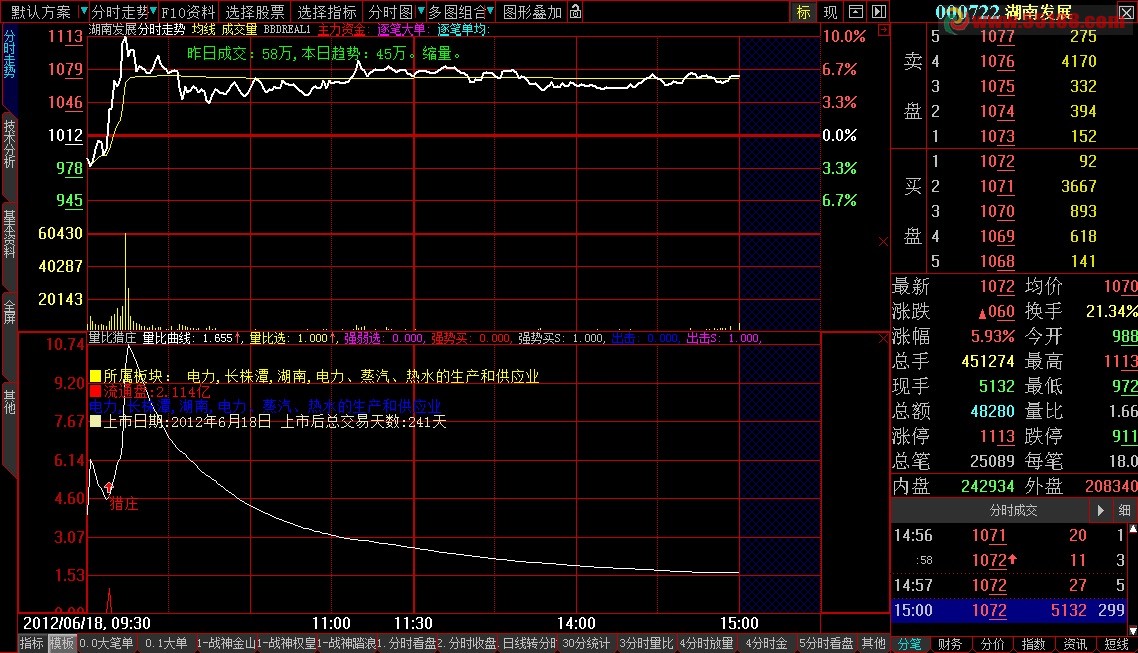The width and height of the screenshot is (1138, 653).
Task: Switch to the 指数 tab
Action: [1033, 644]
